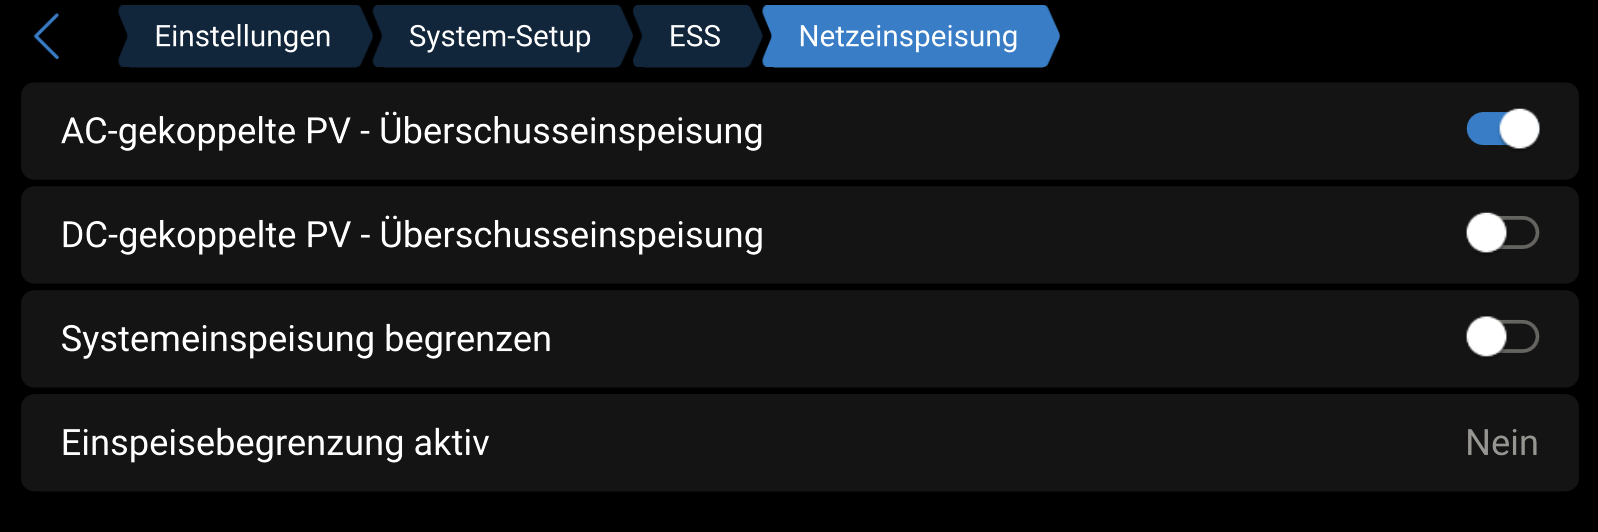
Task: Disable AC-gekoppelte PV Überschusseinspeisung toggle
Action: pos(1502,130)
